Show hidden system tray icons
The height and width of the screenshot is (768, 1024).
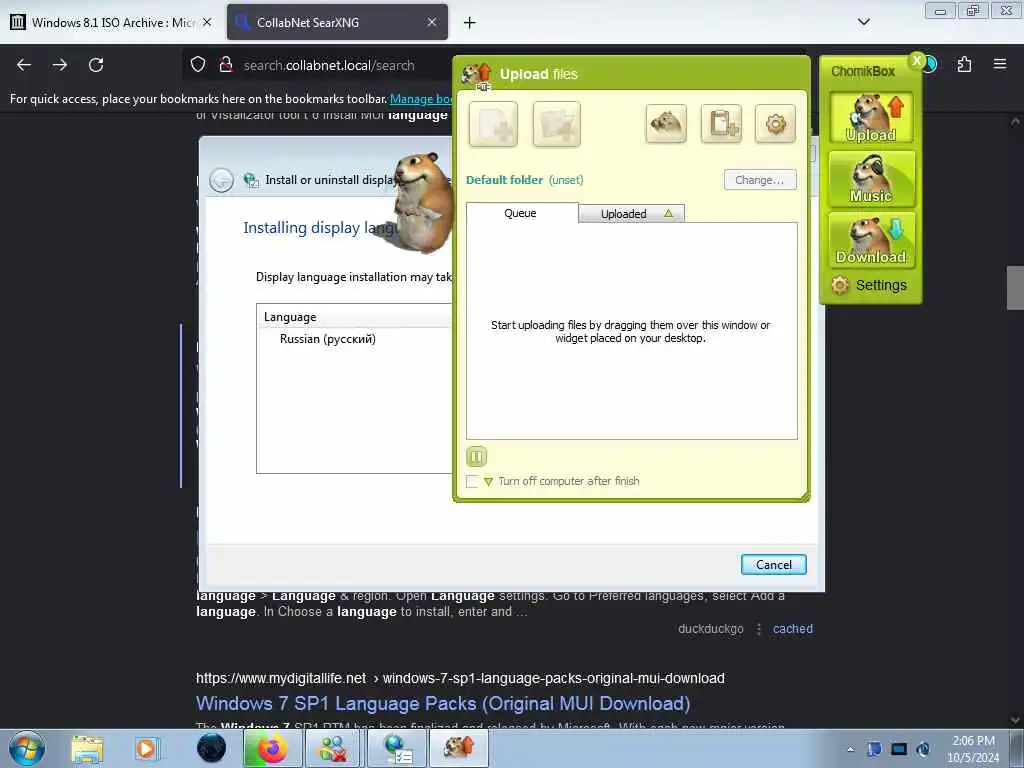(x=850, y=750)
